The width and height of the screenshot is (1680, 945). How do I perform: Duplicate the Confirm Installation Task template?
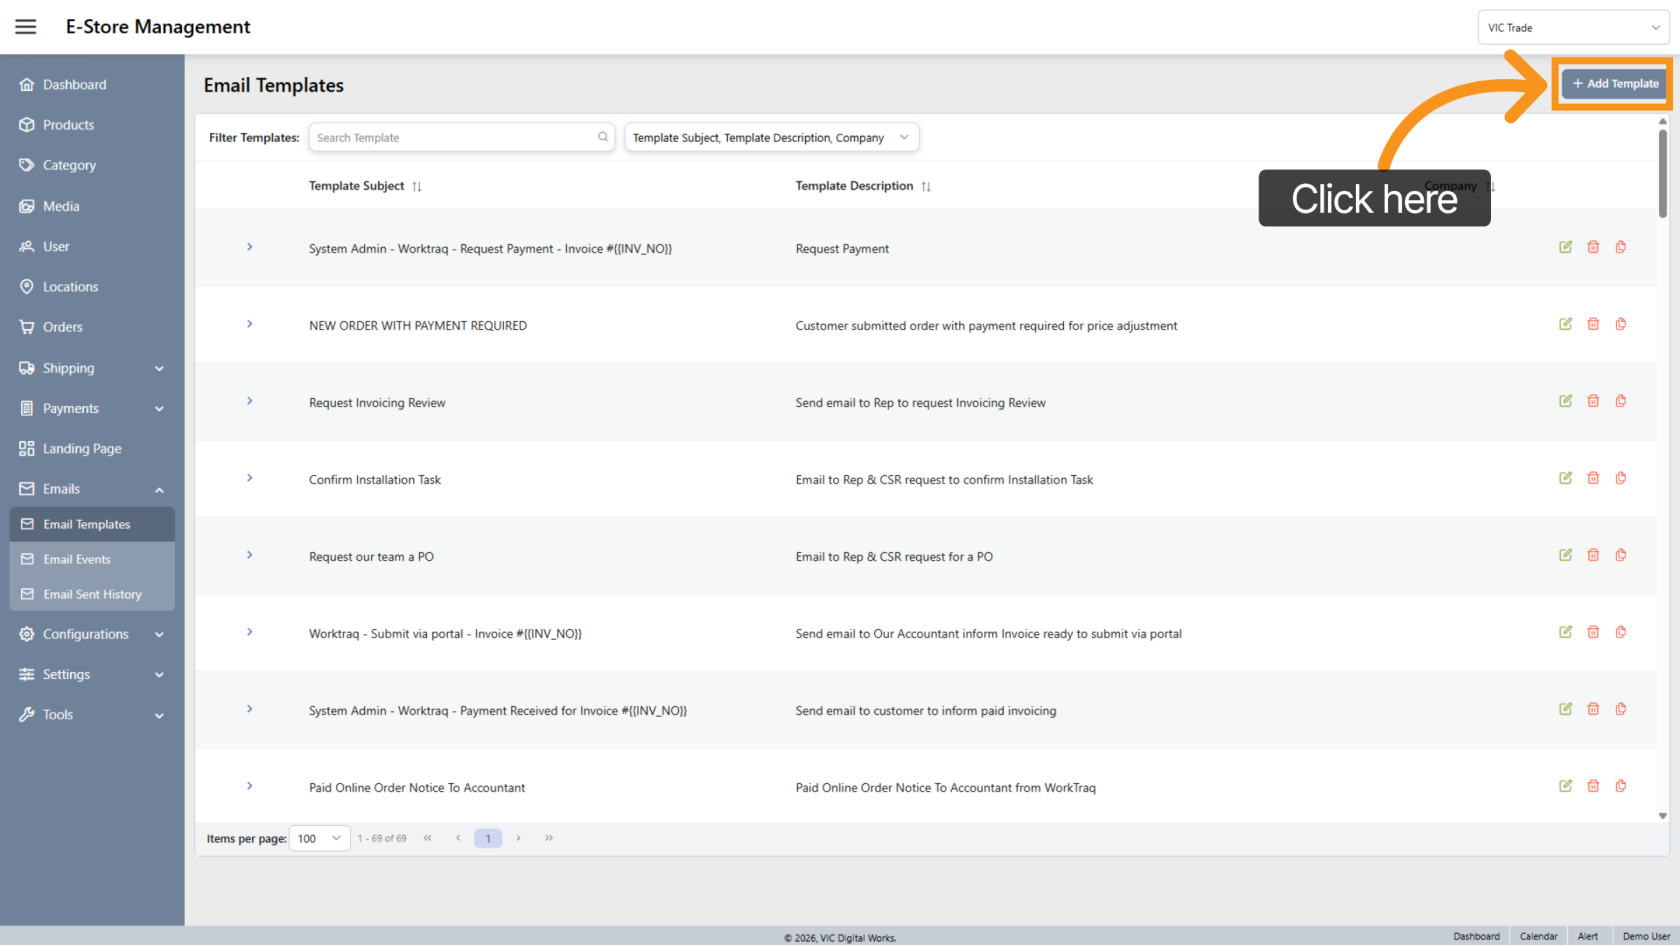tap(1621, 478)
